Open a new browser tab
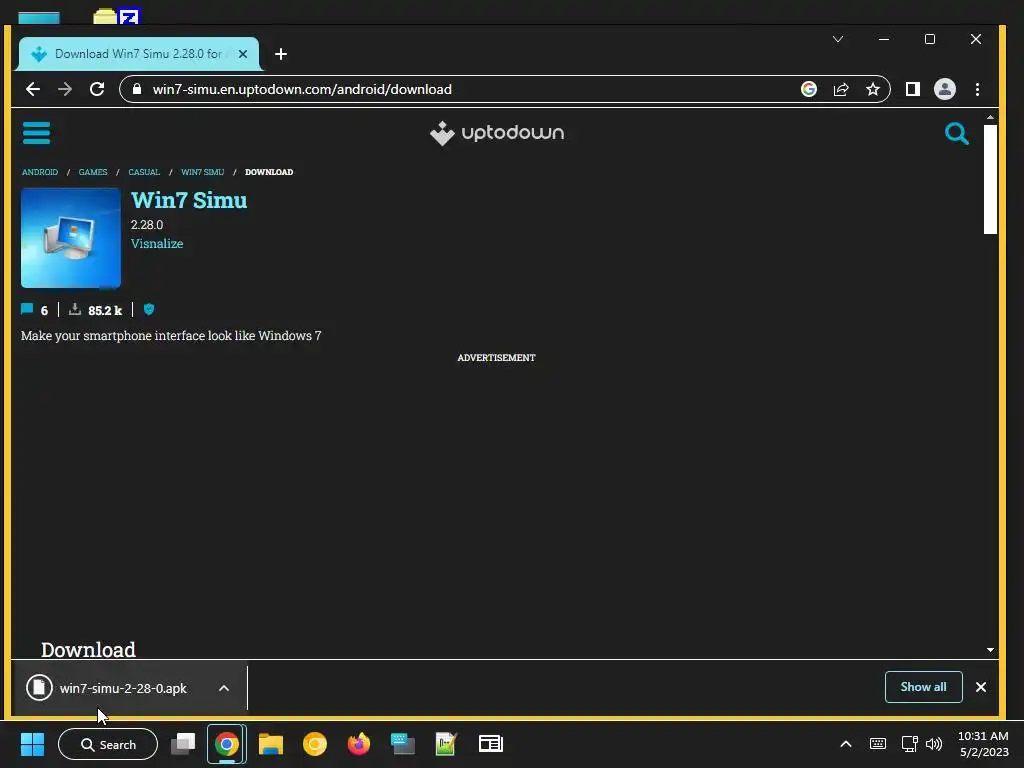The image size is (1024, 768). pos(281,54)
